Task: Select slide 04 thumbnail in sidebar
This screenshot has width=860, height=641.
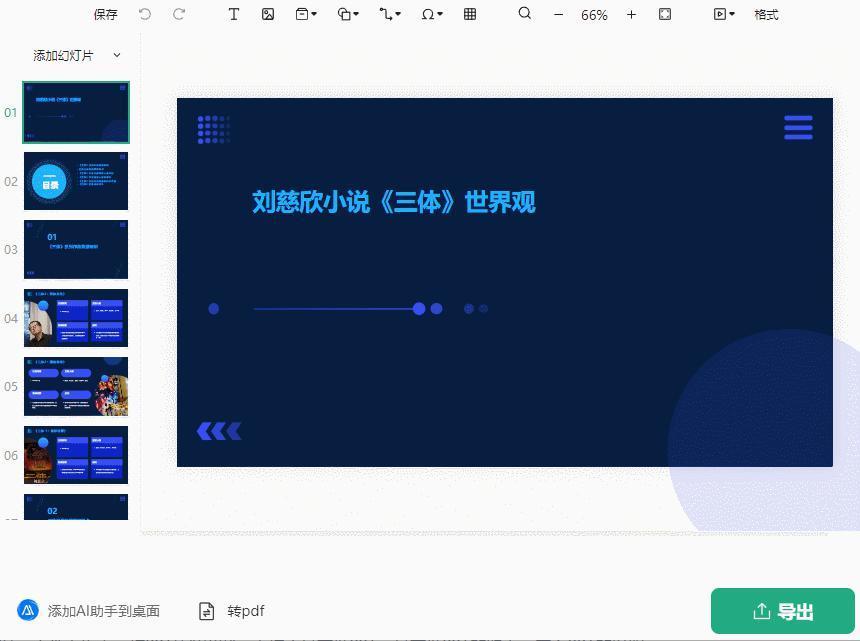Action: click(76, 318)
